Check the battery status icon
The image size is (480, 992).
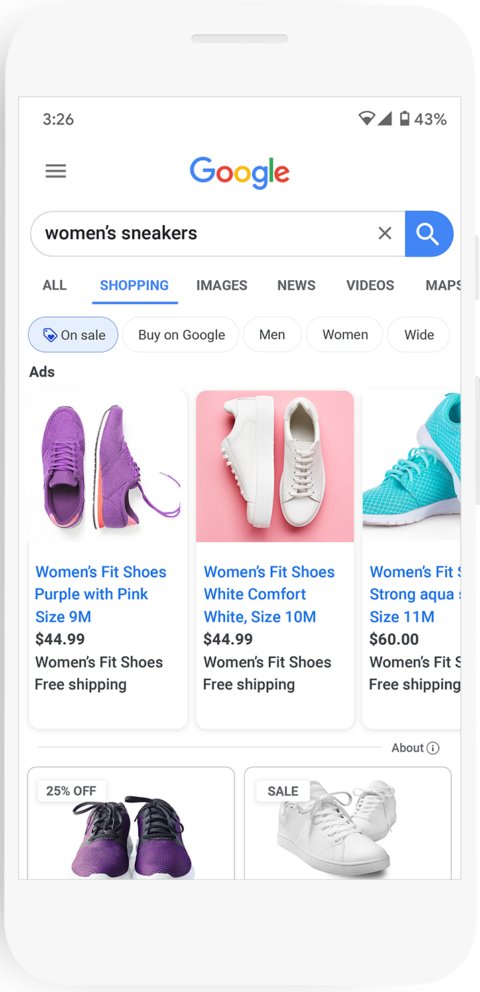tap(405, 118)
